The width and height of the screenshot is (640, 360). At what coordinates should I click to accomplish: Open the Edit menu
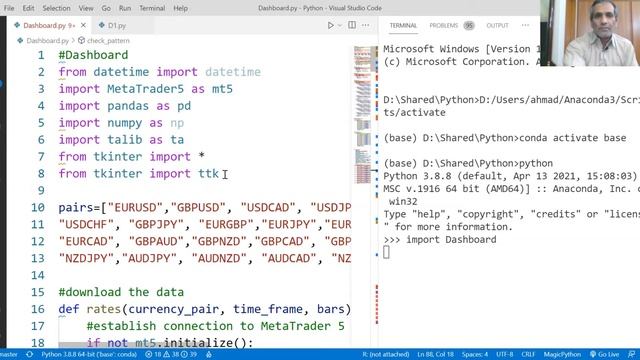pos(28,8)
